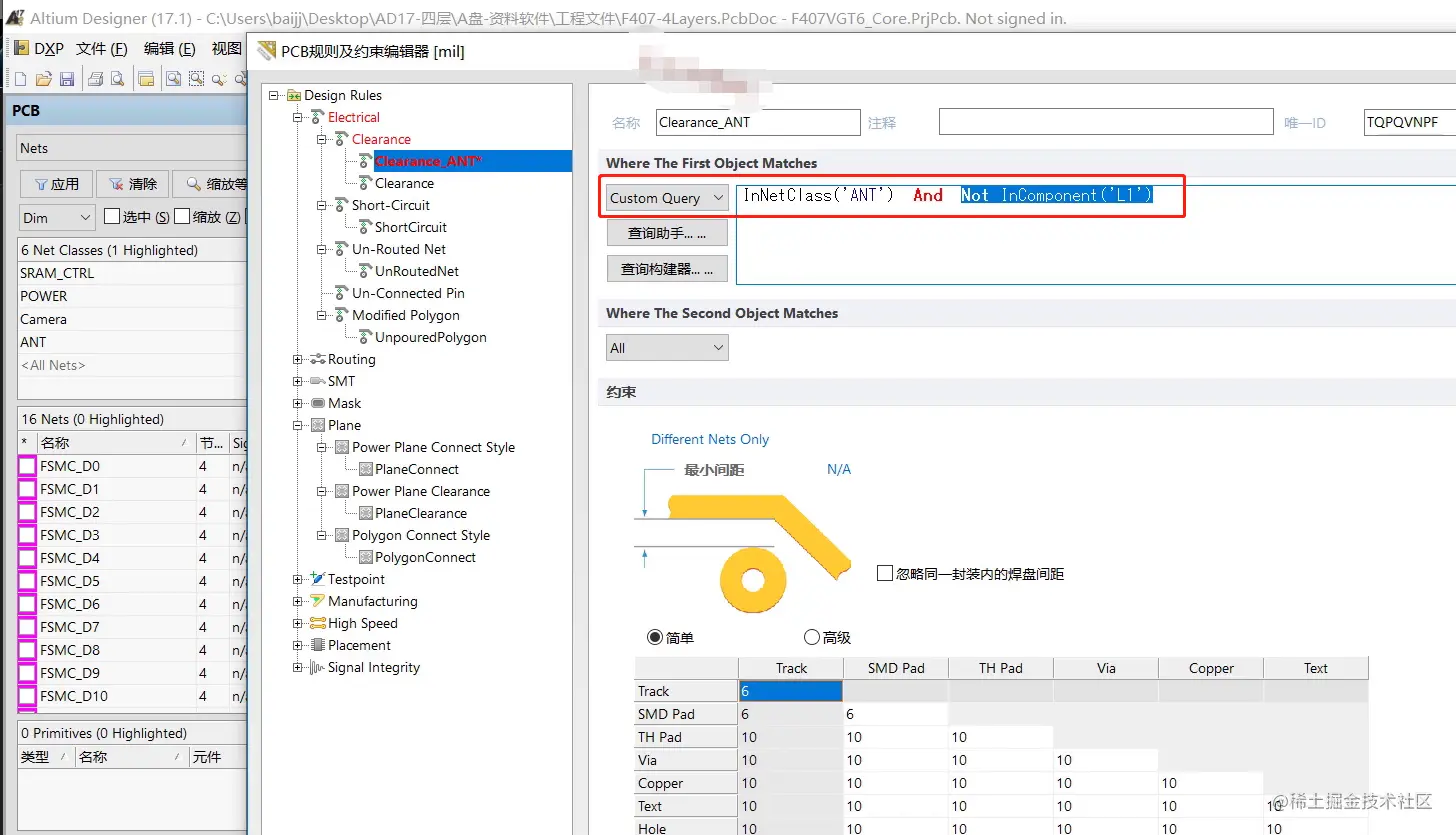This screenshot has height=835, width=1456.
Task: Click the ShortCircuit rule icon
Action: [x=366, y=228]
